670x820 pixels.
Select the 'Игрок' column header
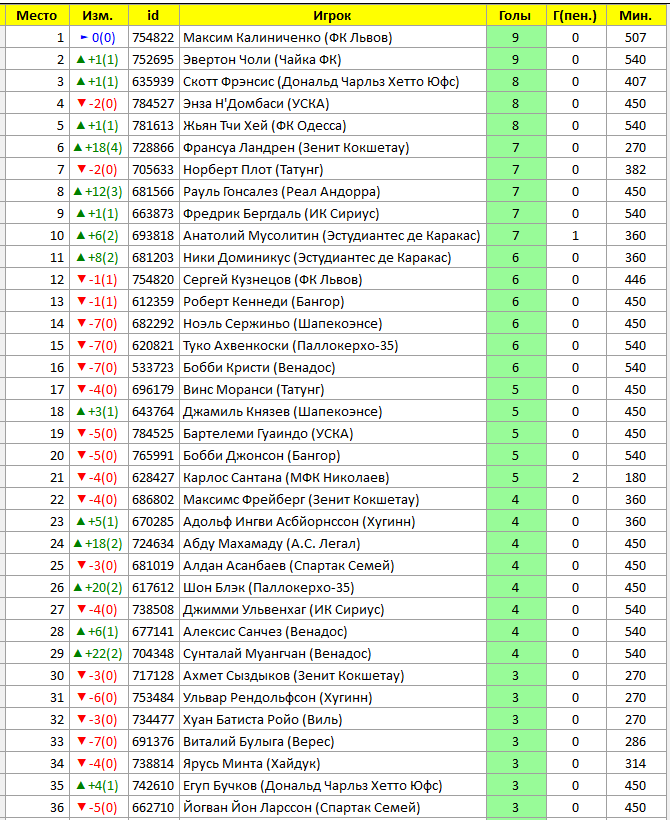tap(333, 16)
